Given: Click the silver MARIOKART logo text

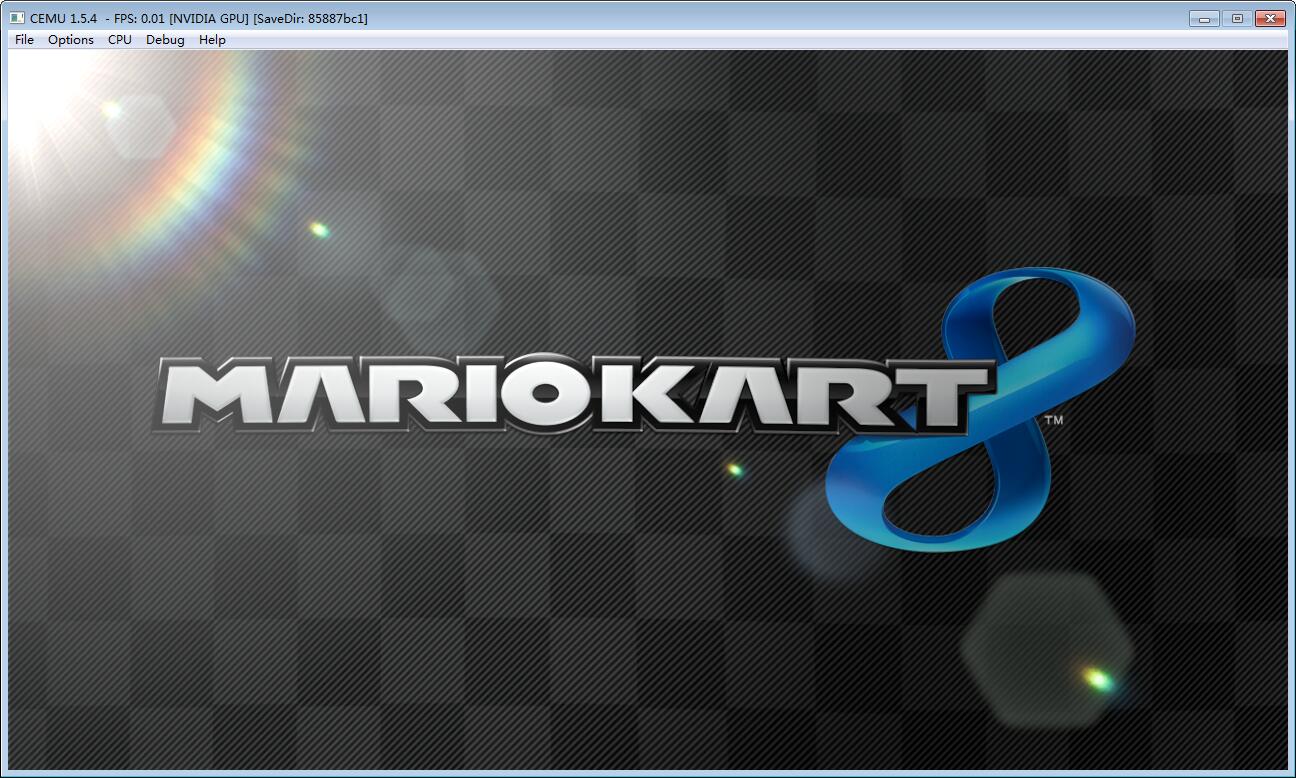Looking at the screenshot, I should point(570,392).
